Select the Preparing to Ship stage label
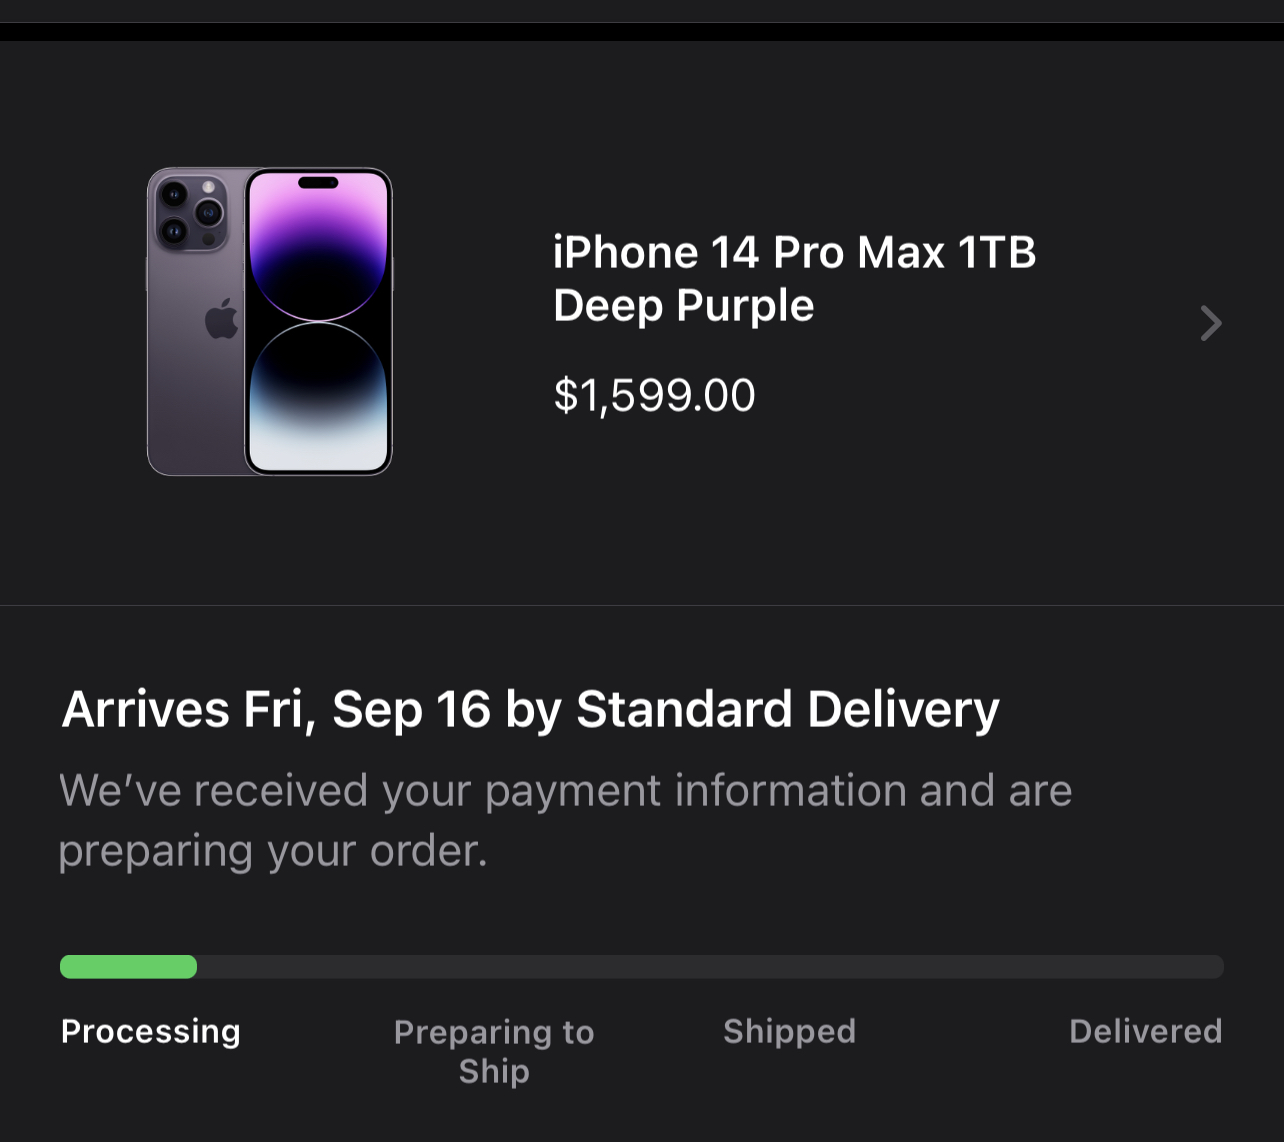This screenshot has height=1142, width=1284. point(494,1051)
